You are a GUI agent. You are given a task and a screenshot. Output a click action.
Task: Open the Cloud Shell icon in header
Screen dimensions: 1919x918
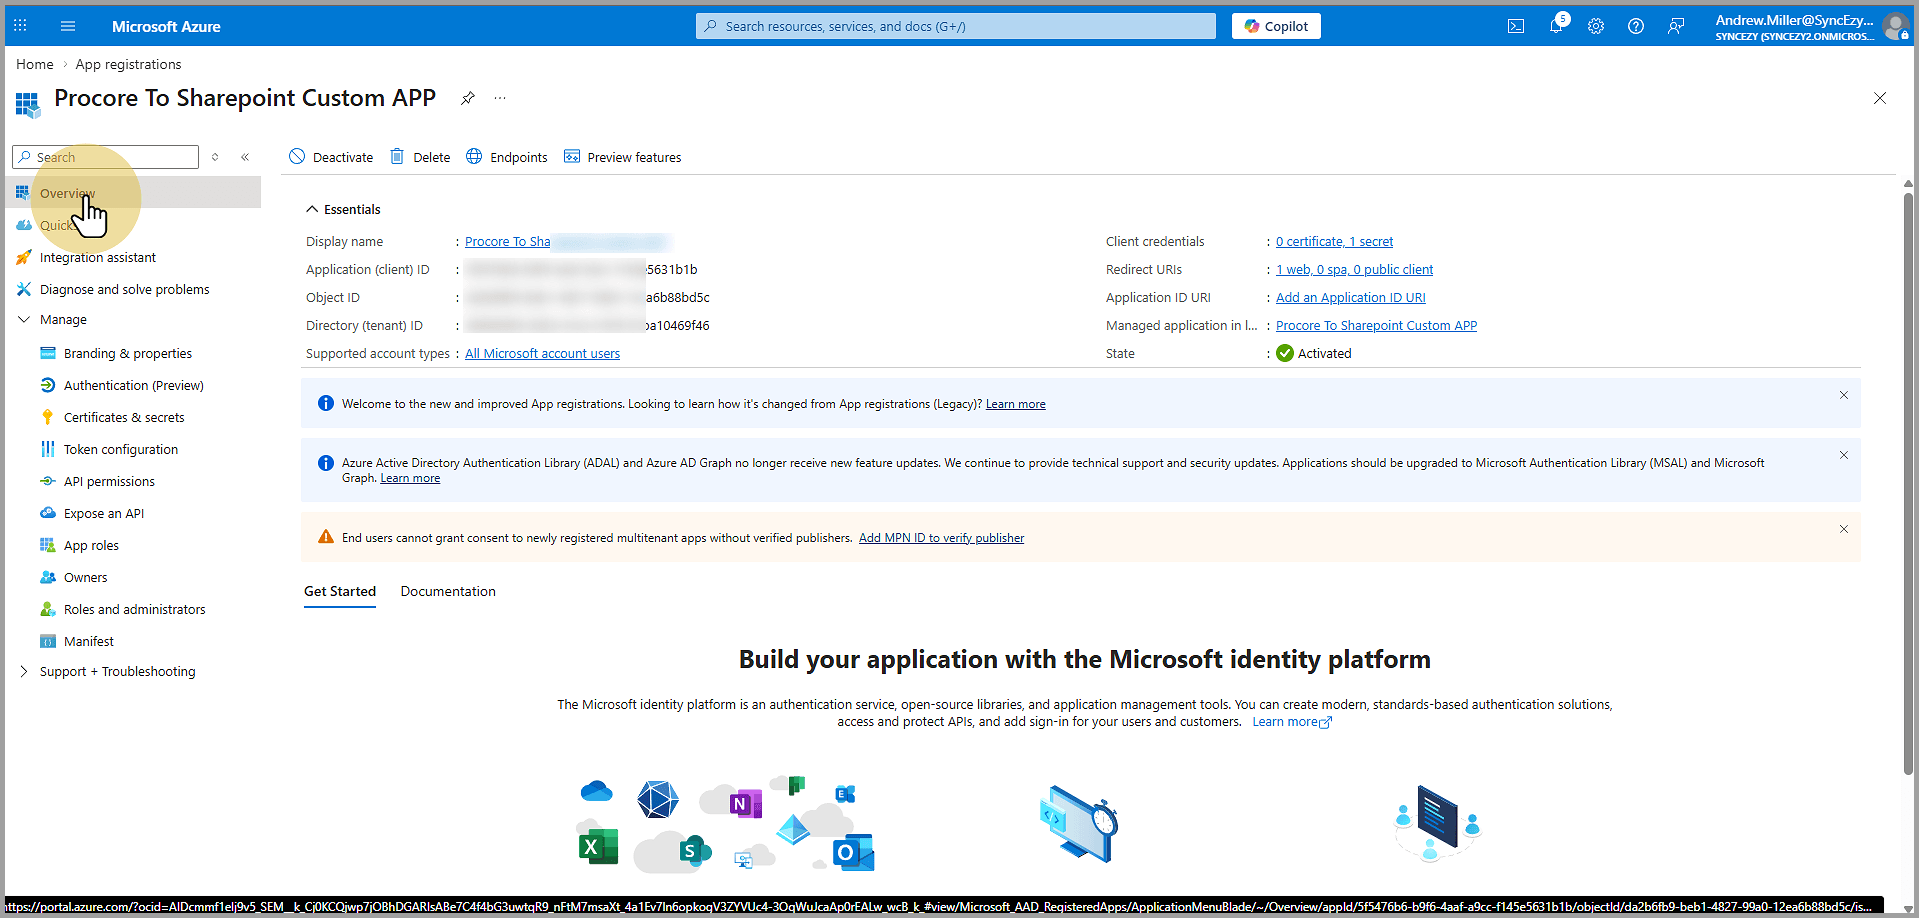1516,26
